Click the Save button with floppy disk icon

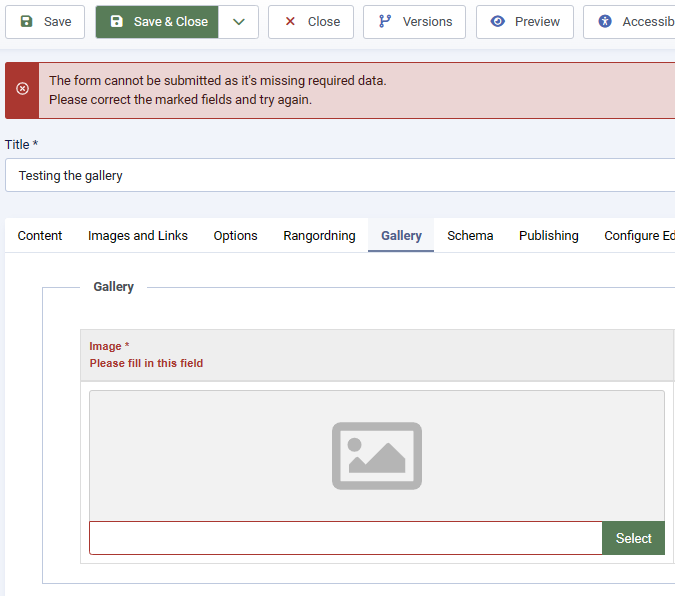point(45,22)
